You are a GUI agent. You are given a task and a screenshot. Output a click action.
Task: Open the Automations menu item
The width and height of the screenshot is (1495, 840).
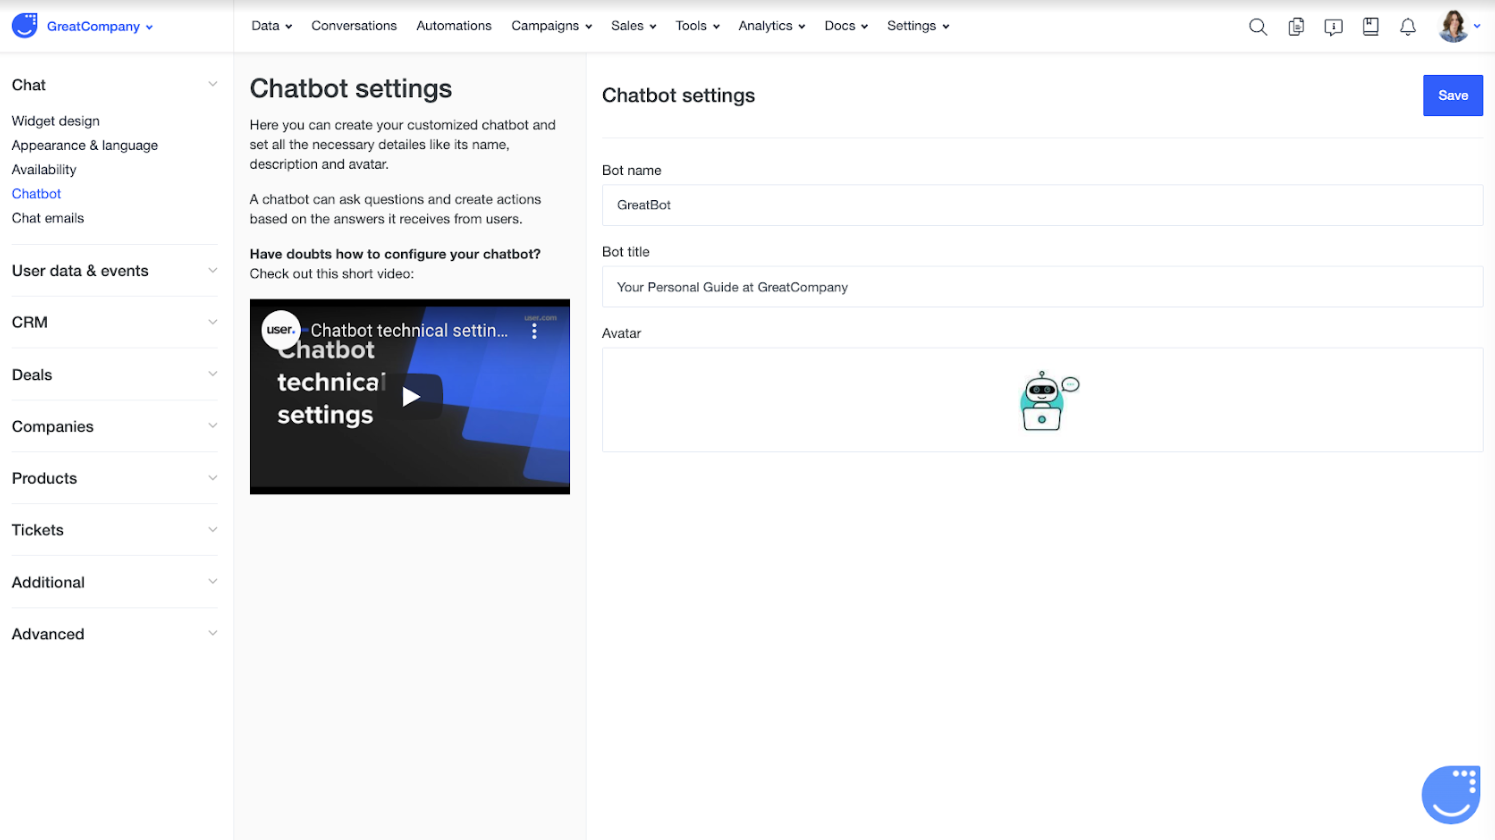coord(454,26)
